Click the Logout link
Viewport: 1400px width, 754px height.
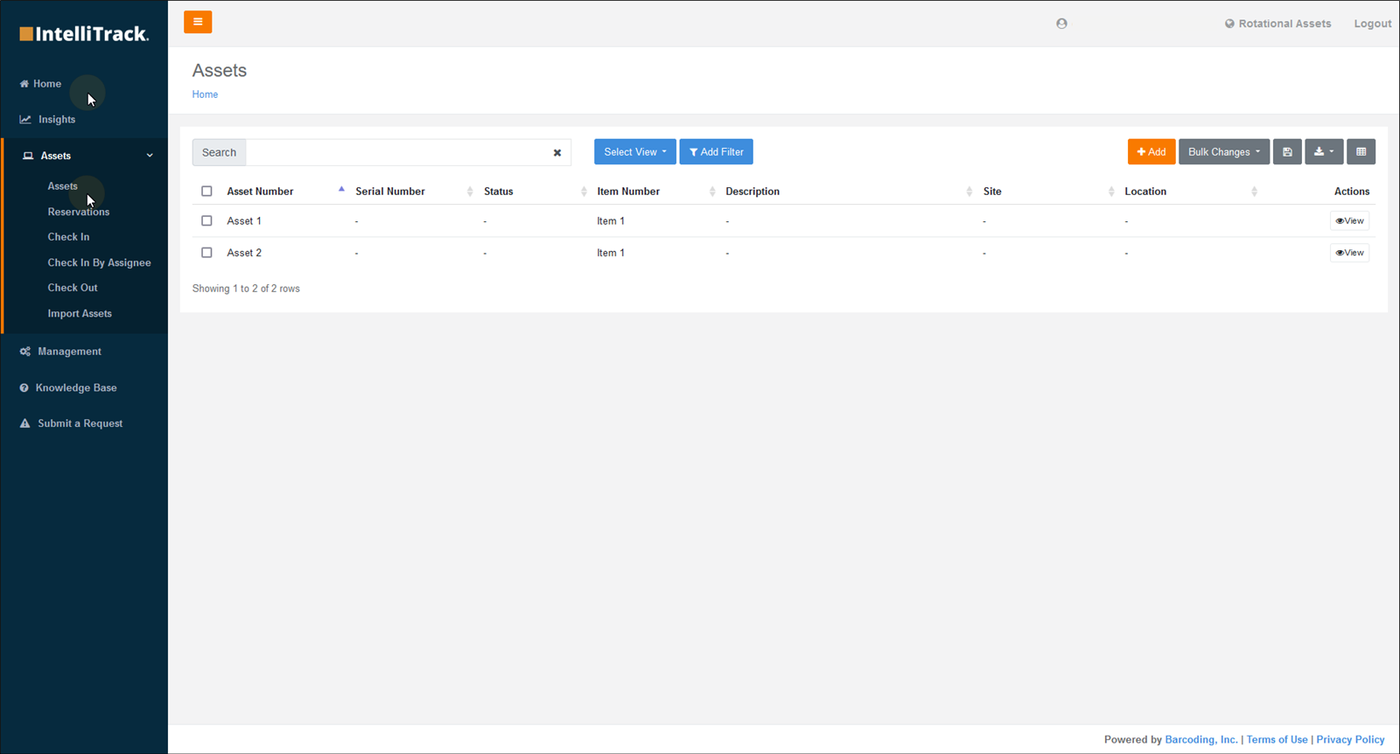(x=1372, y=24)
